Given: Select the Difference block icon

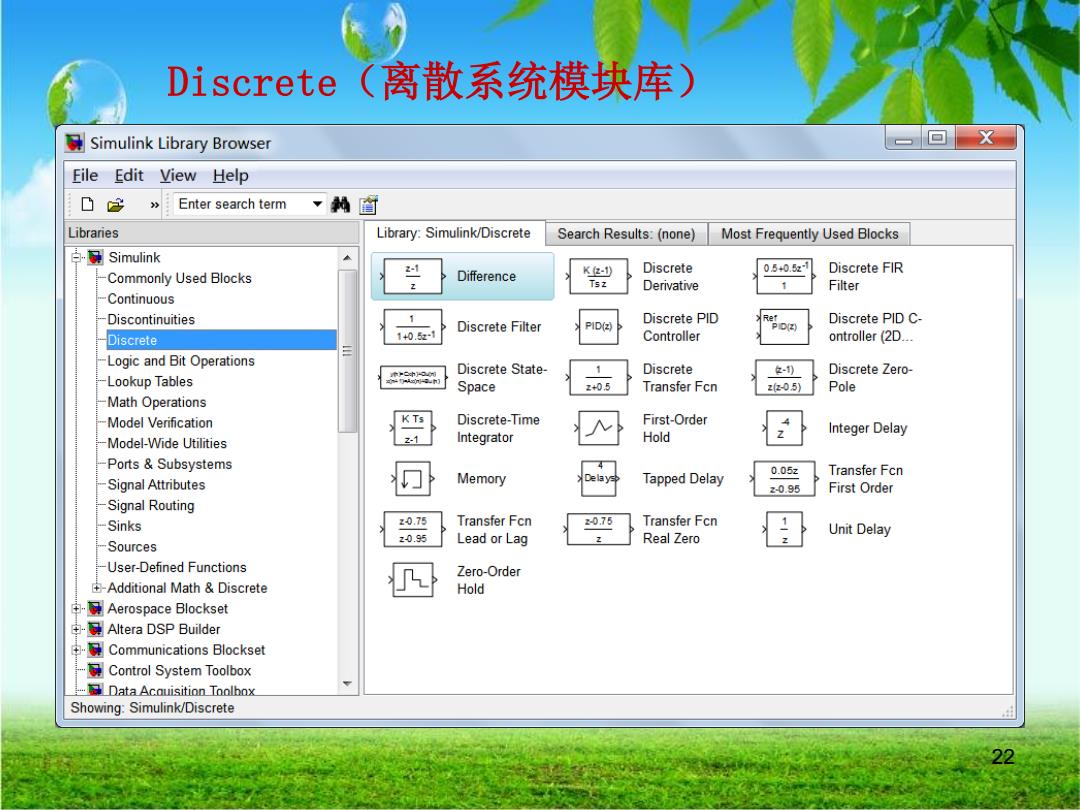Looking at the screenshot, I should coord(413,276).
